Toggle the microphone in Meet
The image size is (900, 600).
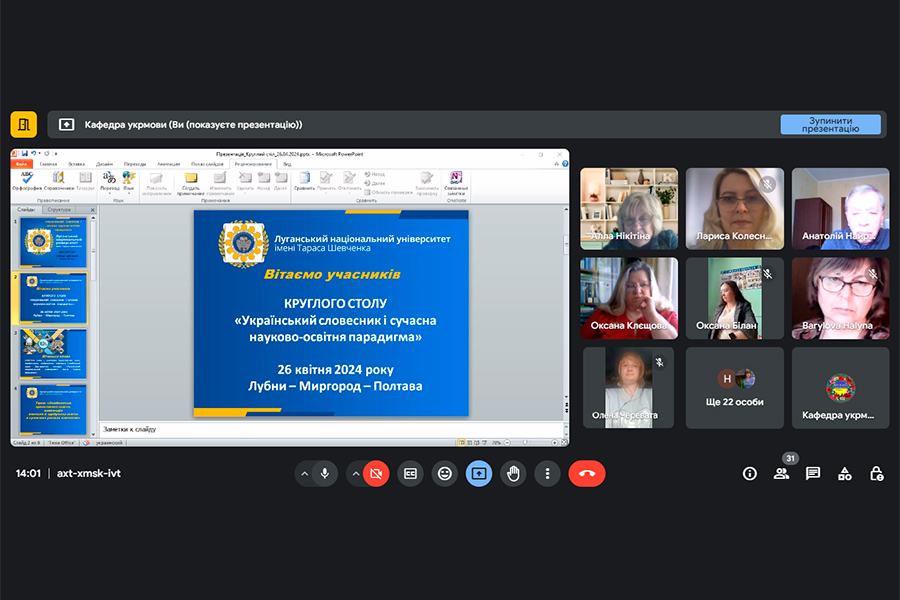pos(325,474)
